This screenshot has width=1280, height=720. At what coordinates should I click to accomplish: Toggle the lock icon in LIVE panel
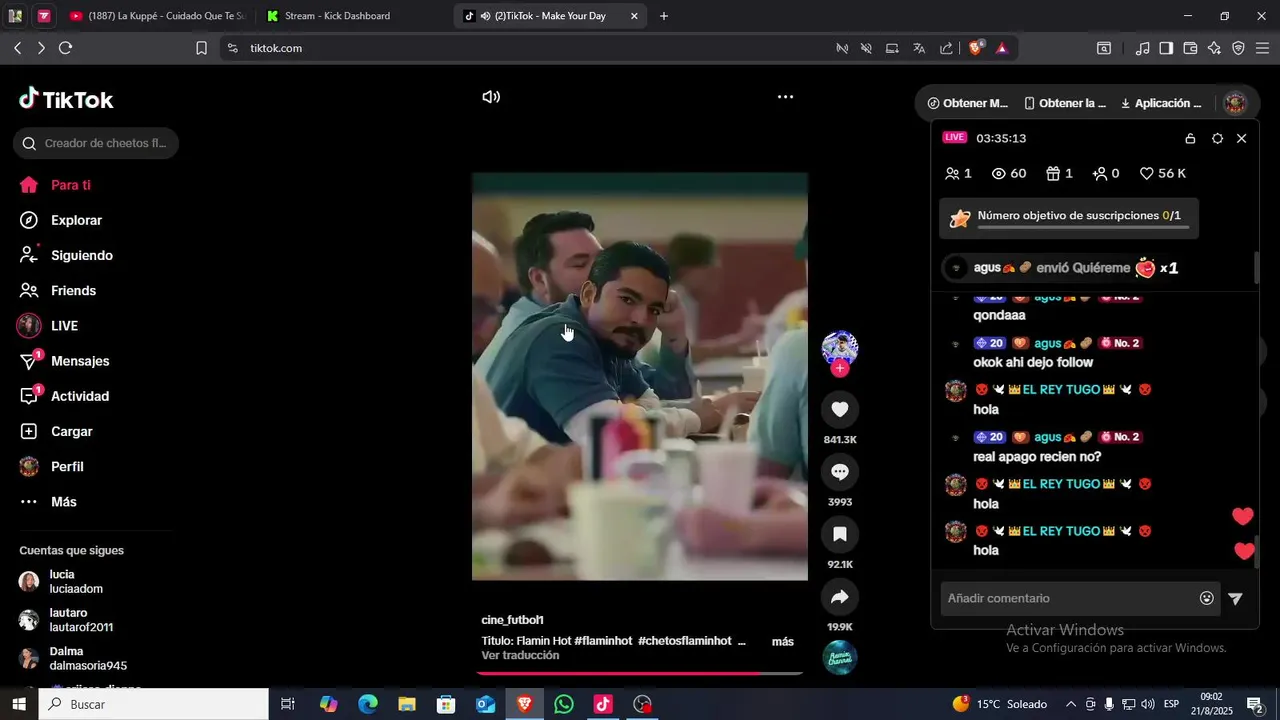coord(1190,139)
